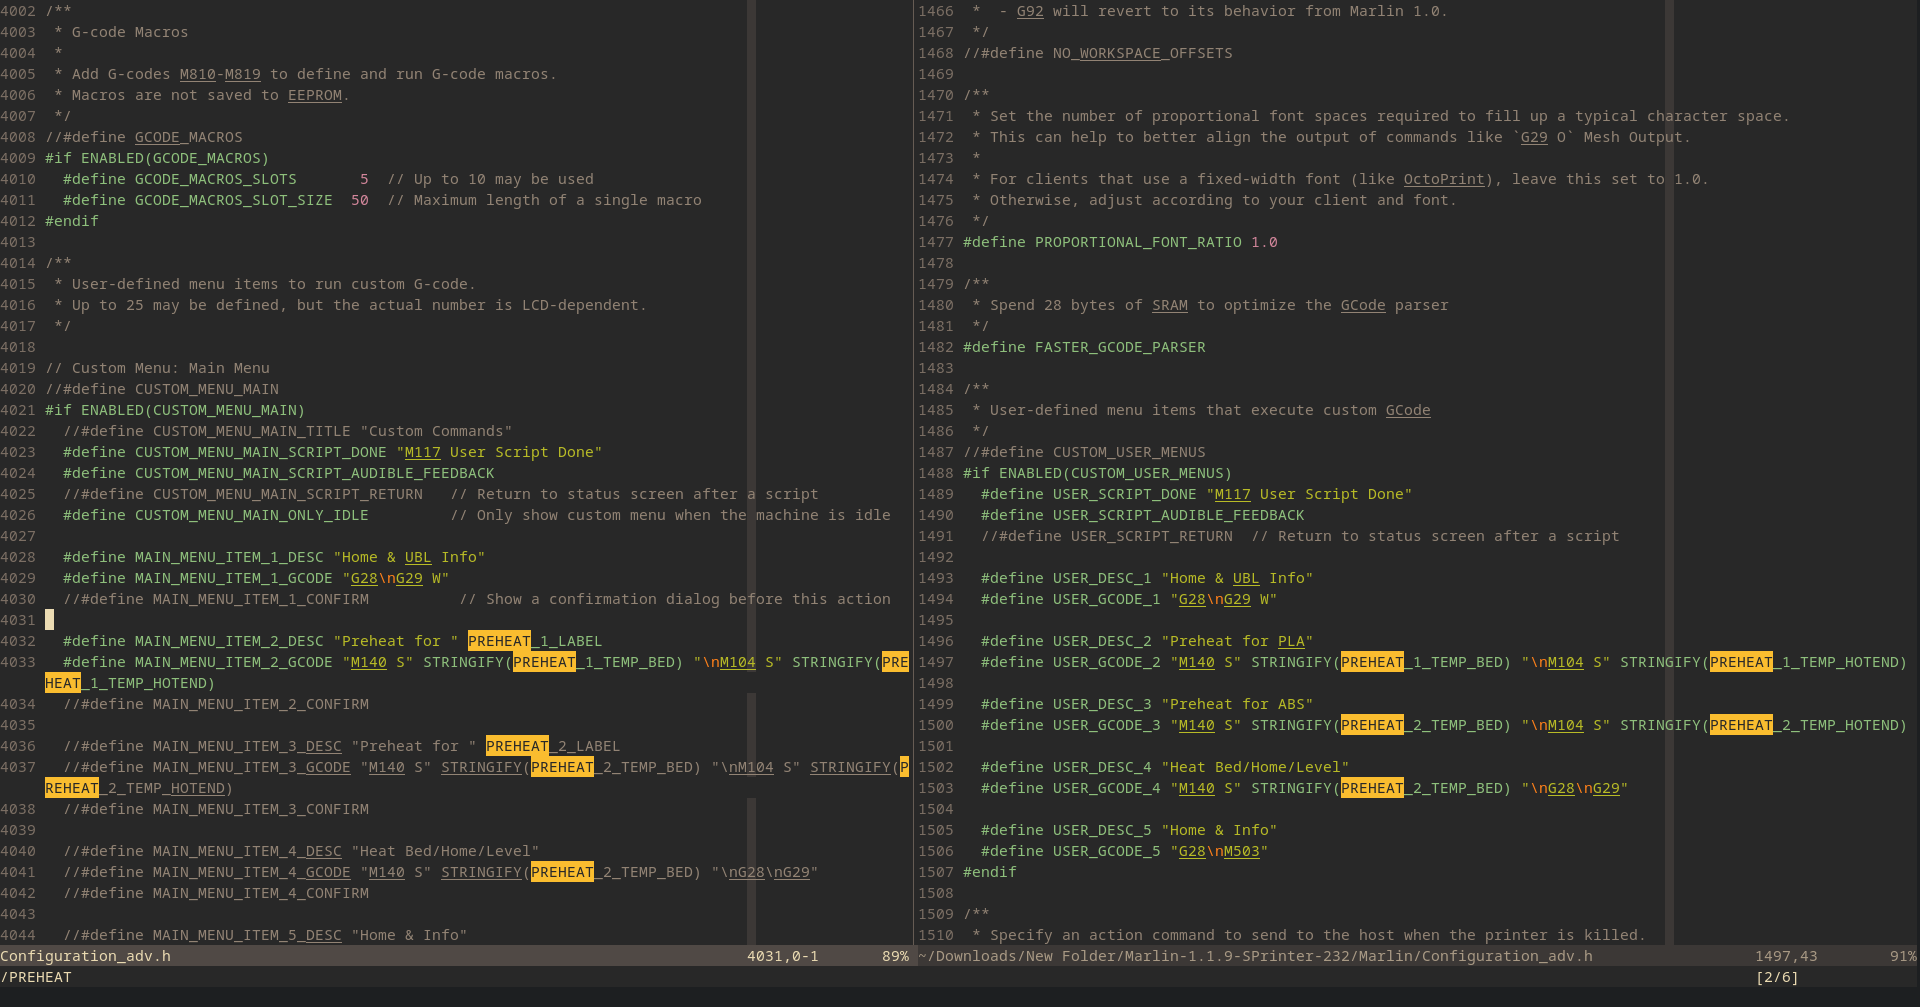Click value 50 of GCODE_MACROS_SLOT_SIZE
The height and width of the screenshot is (1007, 1920).
point(359,200)
